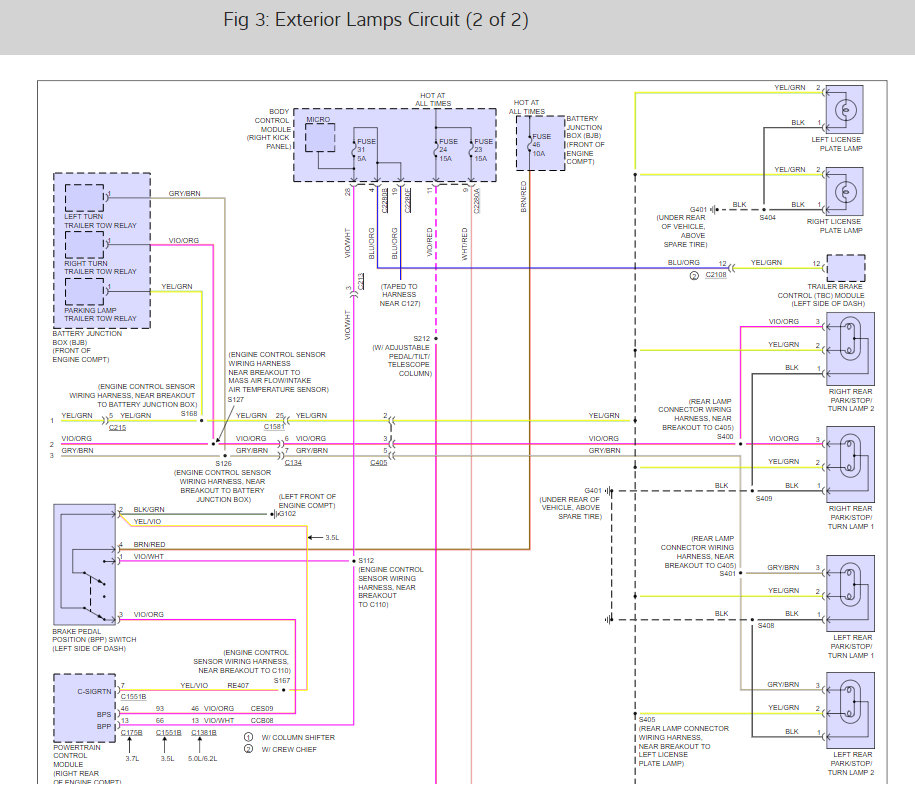915x809 pixels.
Task: Select the Powertrain Control Module box
Action: click(85, 708)
